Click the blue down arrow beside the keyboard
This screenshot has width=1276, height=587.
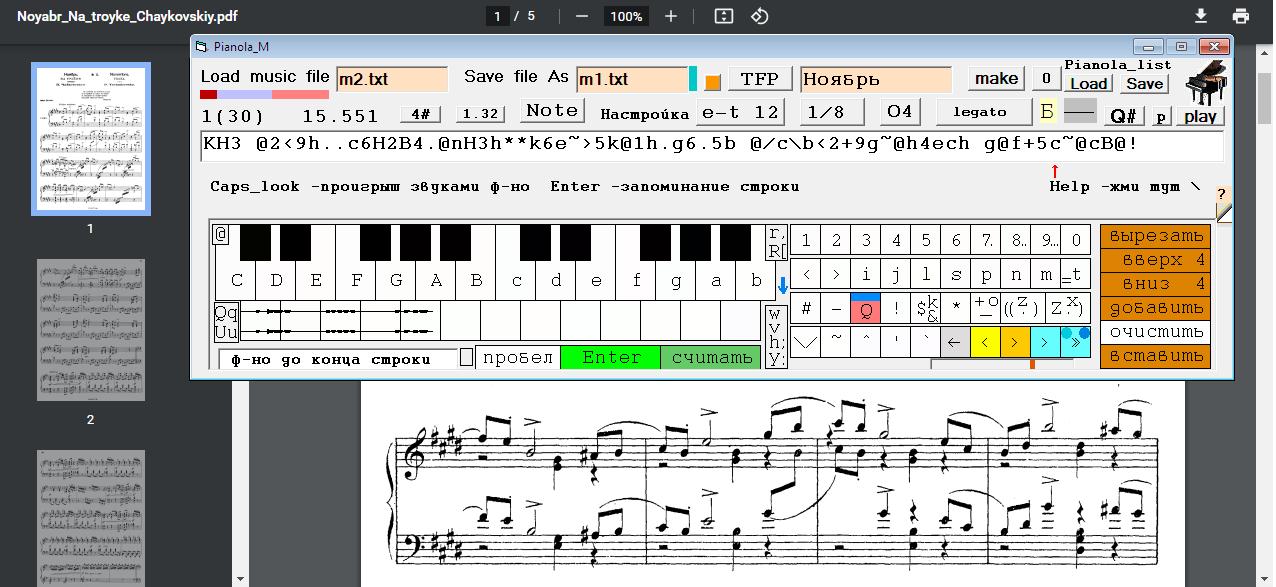782,286
